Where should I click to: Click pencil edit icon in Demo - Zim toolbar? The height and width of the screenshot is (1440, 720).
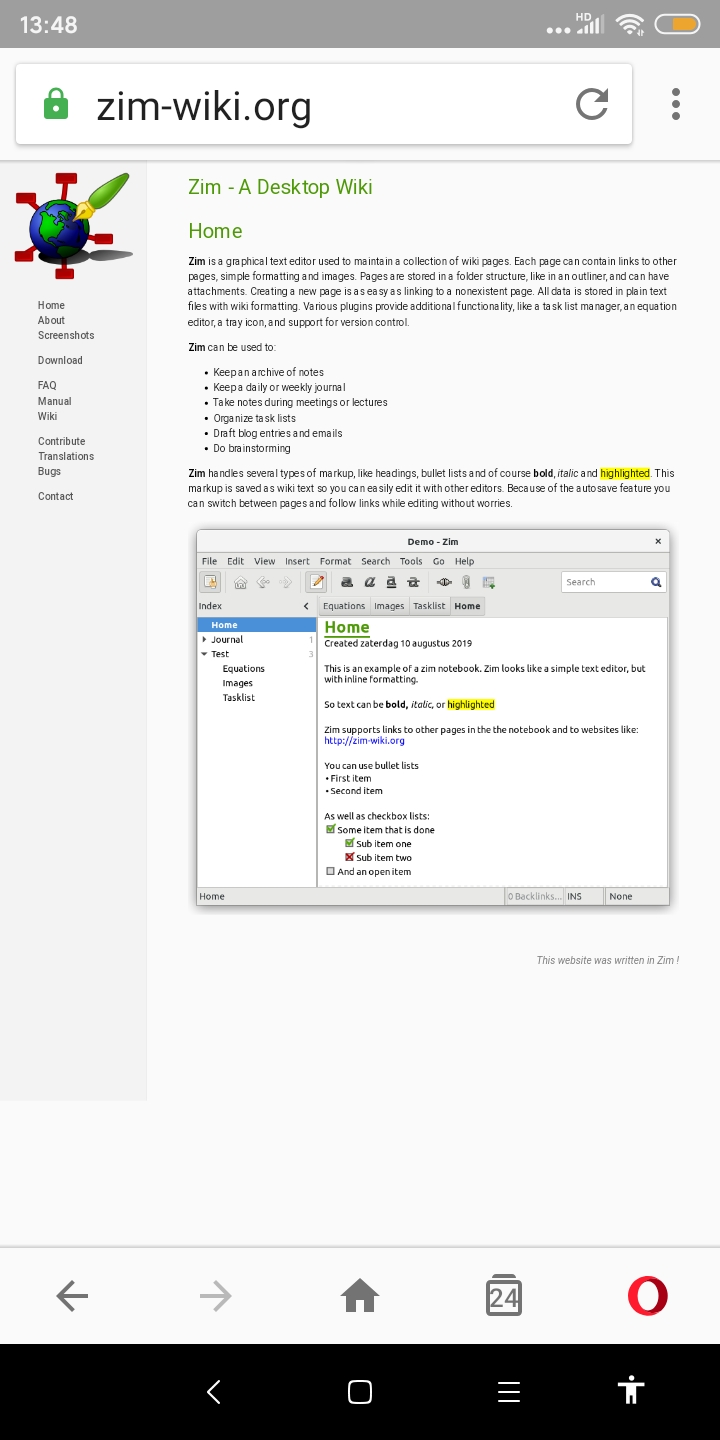coord(316,582)
